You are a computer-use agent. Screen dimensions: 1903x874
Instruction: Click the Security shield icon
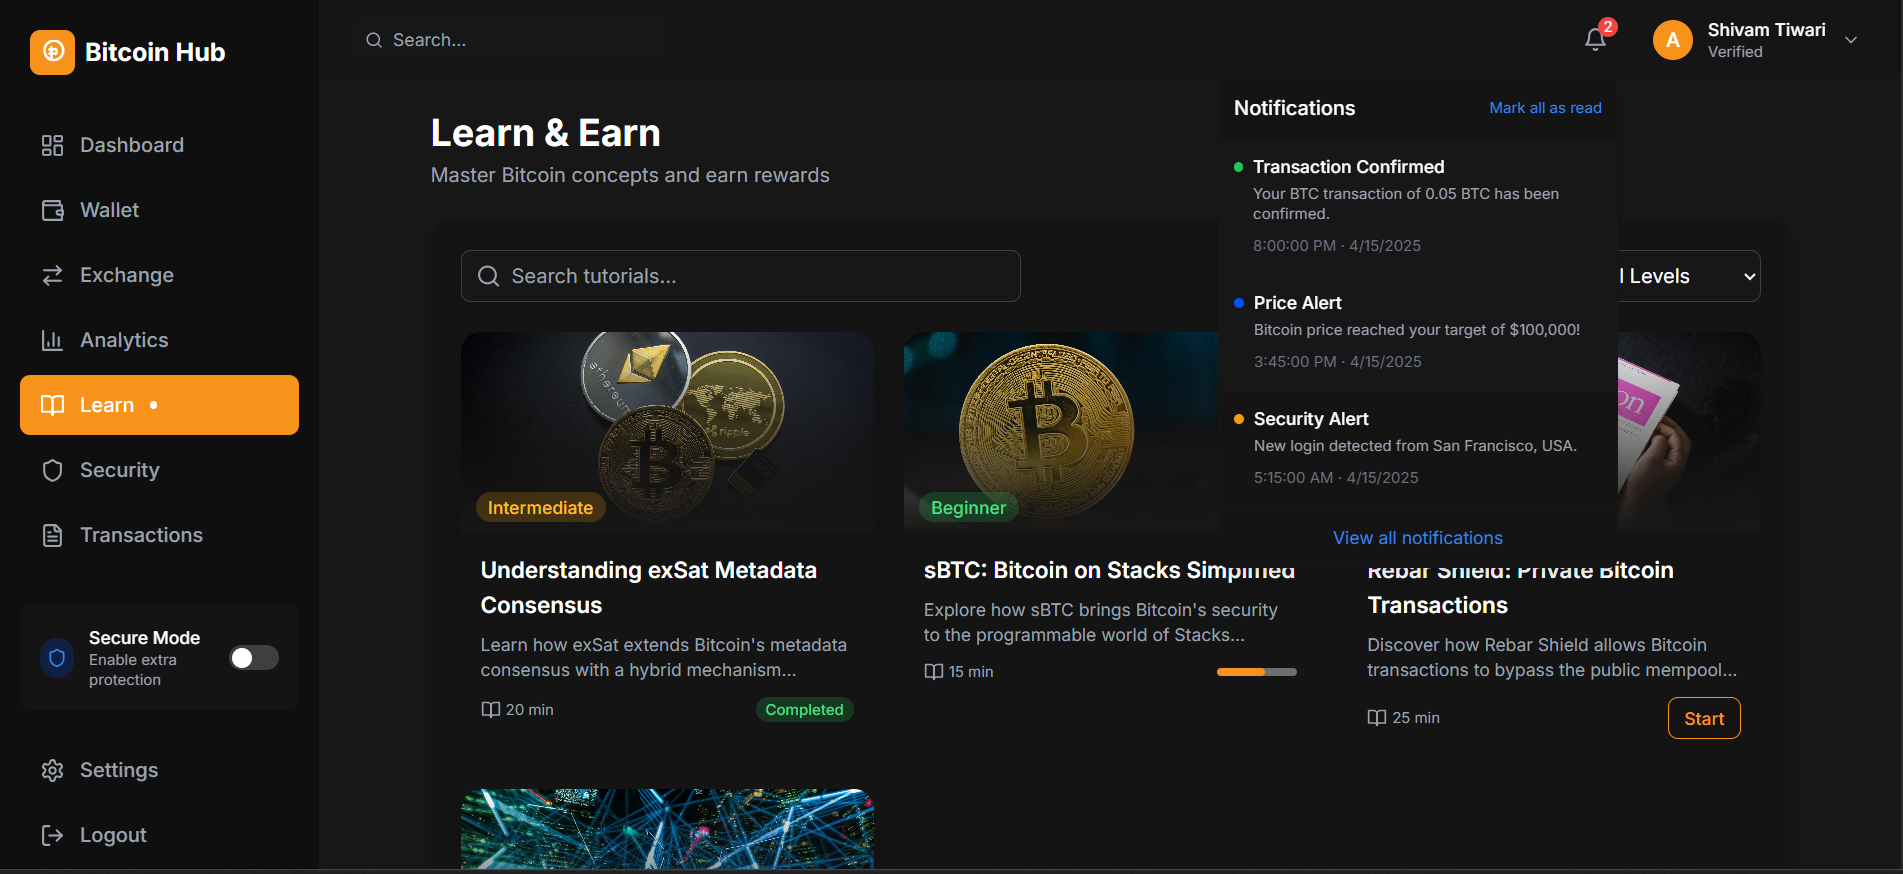(52, 471)
